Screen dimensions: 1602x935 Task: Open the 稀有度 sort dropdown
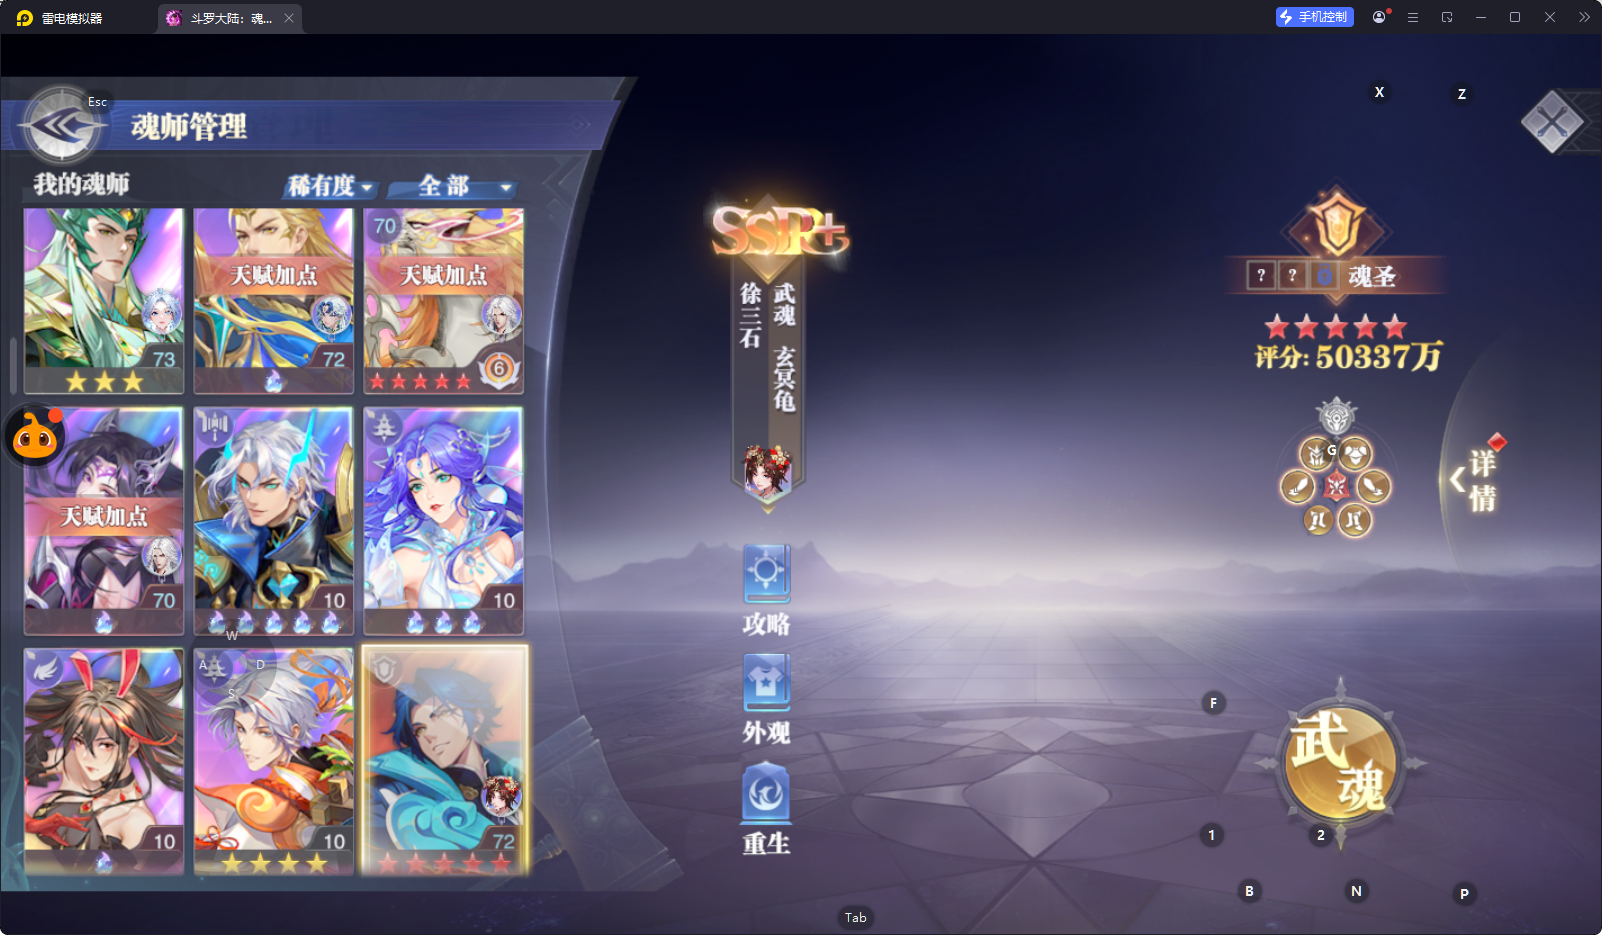(x=330, y=186)
